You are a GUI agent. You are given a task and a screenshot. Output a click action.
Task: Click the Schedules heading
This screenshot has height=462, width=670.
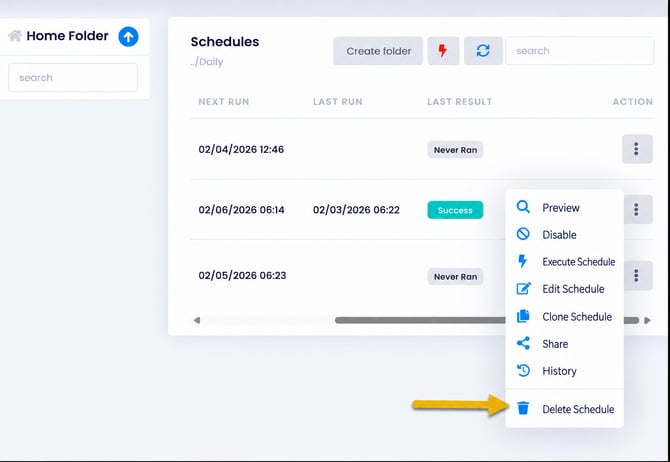pyautogui.click(x=225, y=41)
